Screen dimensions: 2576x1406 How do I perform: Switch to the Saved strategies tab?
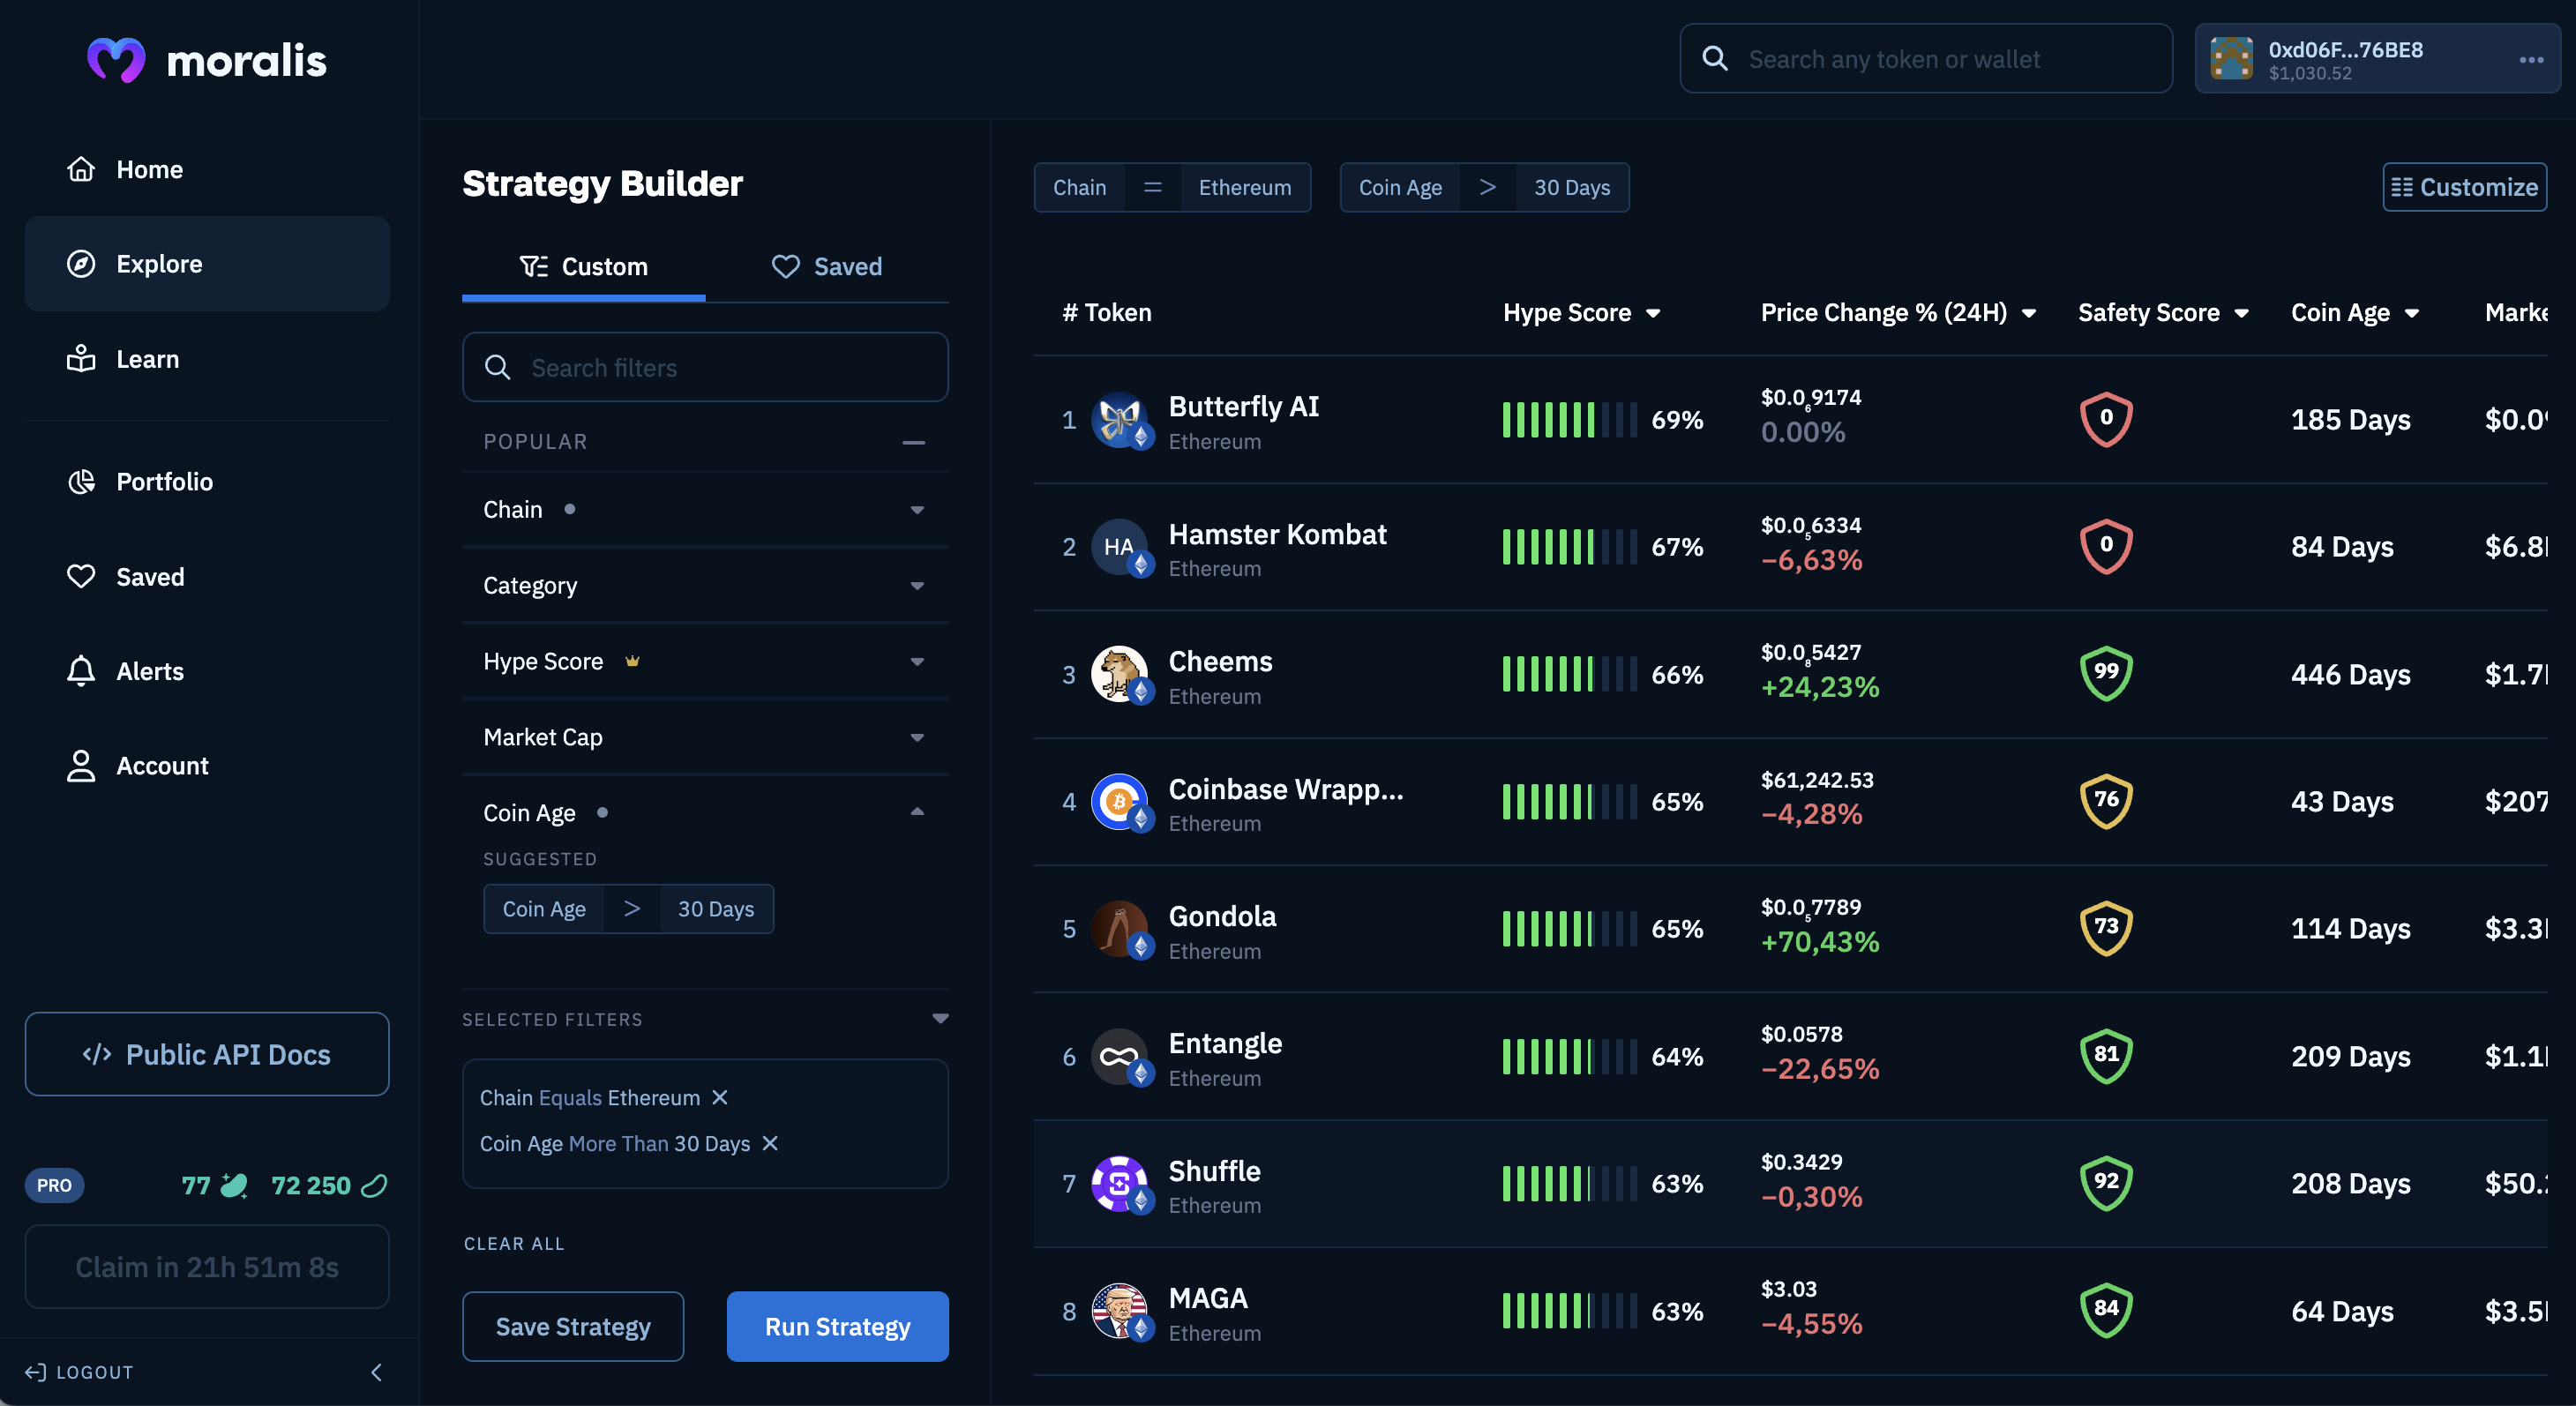click(827, 267)
